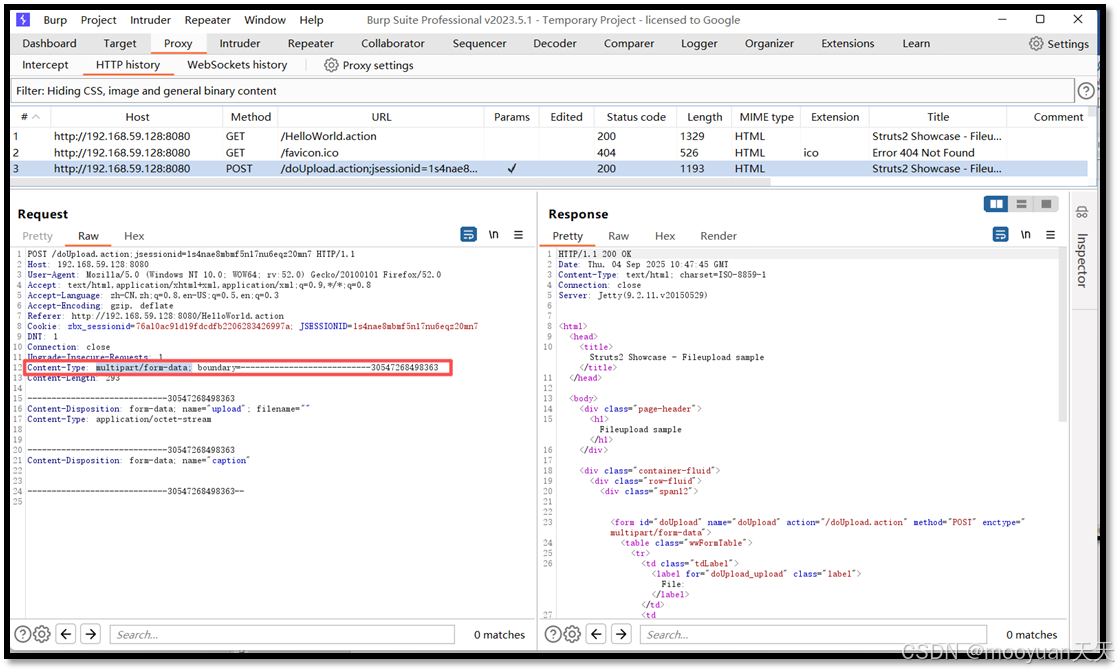Viewport: 1119px width, 672px height.
Task: Switch to the Collaborator tab
Action: click(x=393, y=44)
